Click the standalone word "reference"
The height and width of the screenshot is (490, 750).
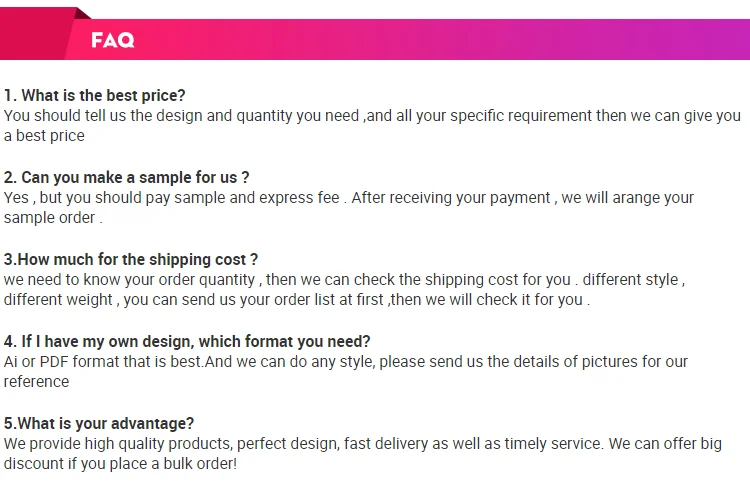(x=36, y=382)
